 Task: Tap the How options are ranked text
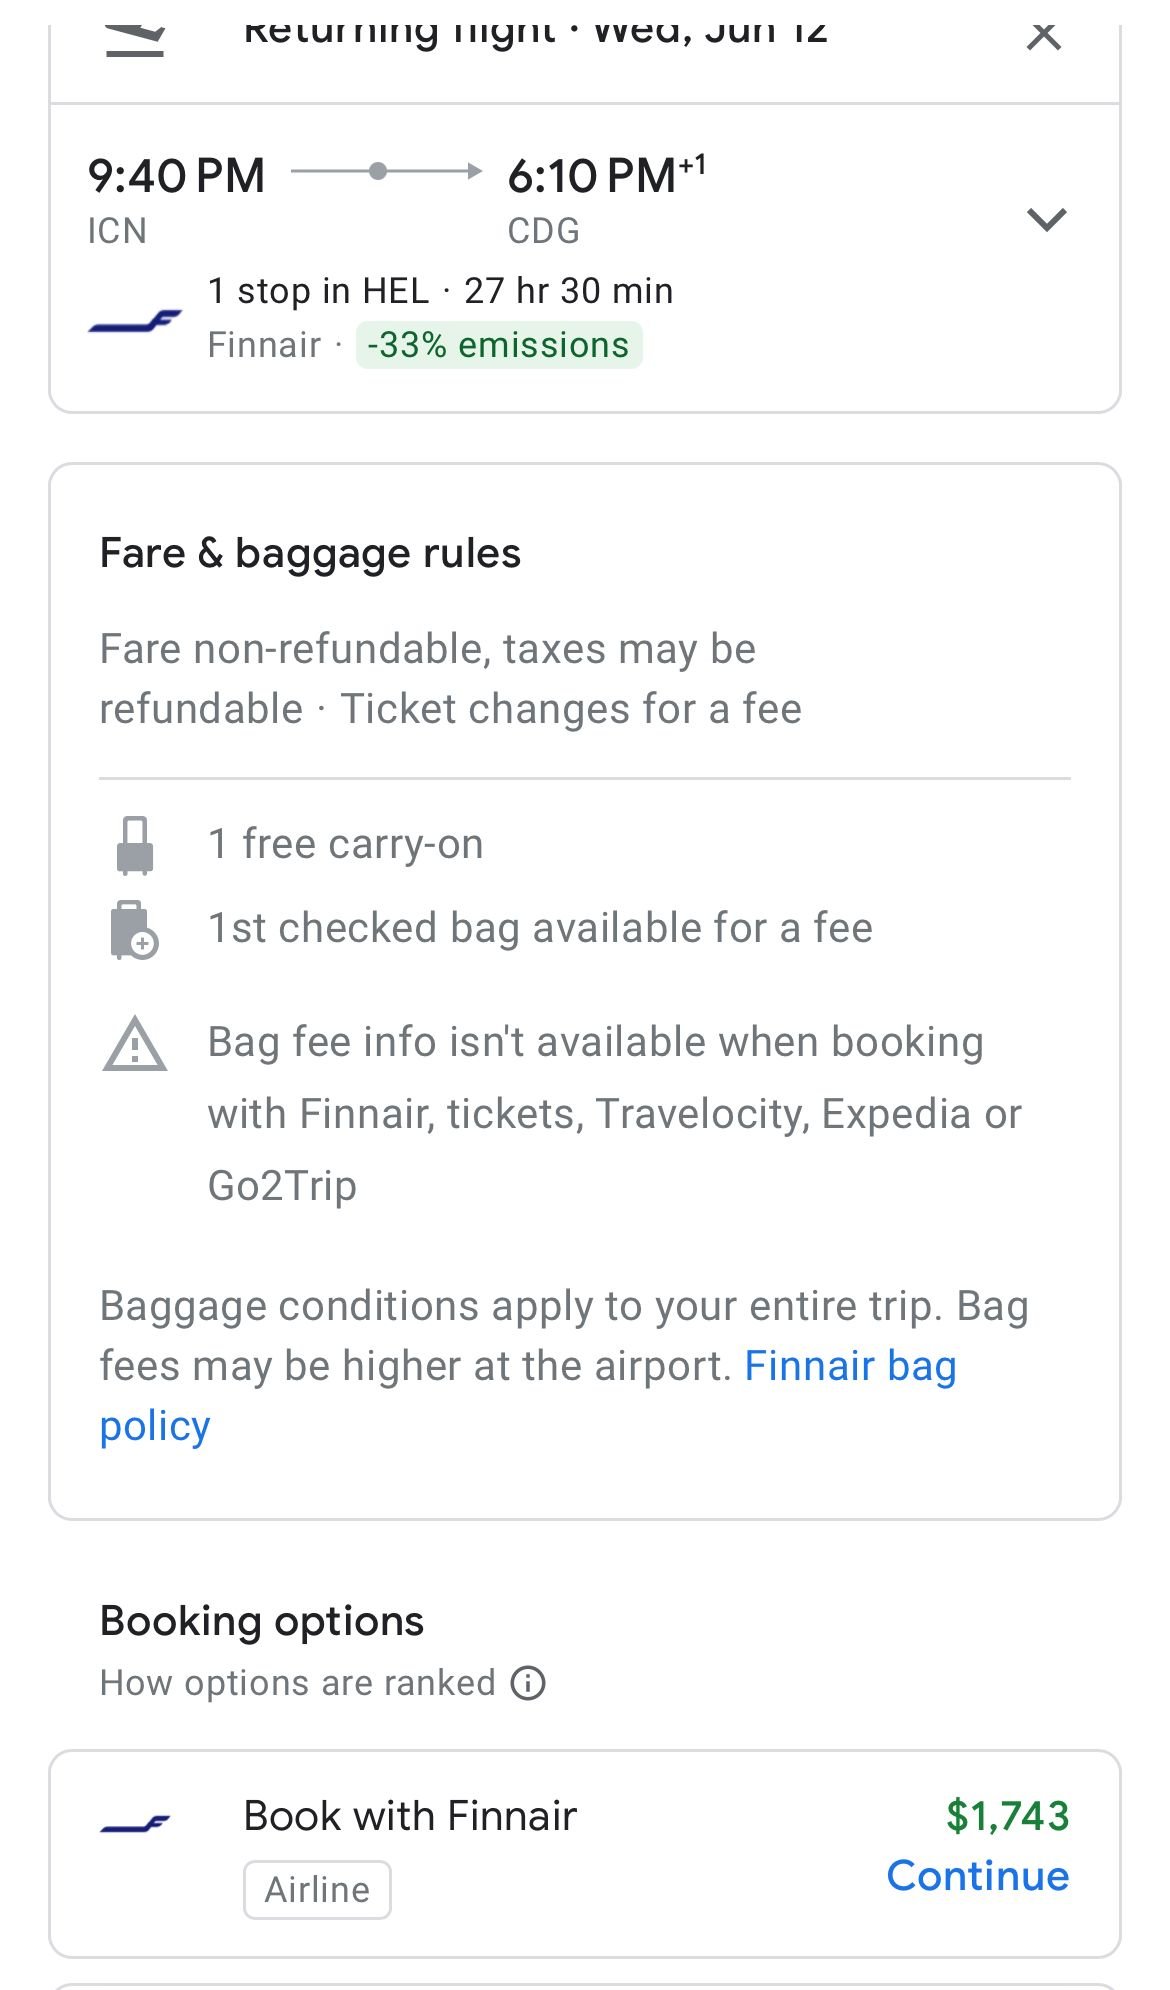297,1683
